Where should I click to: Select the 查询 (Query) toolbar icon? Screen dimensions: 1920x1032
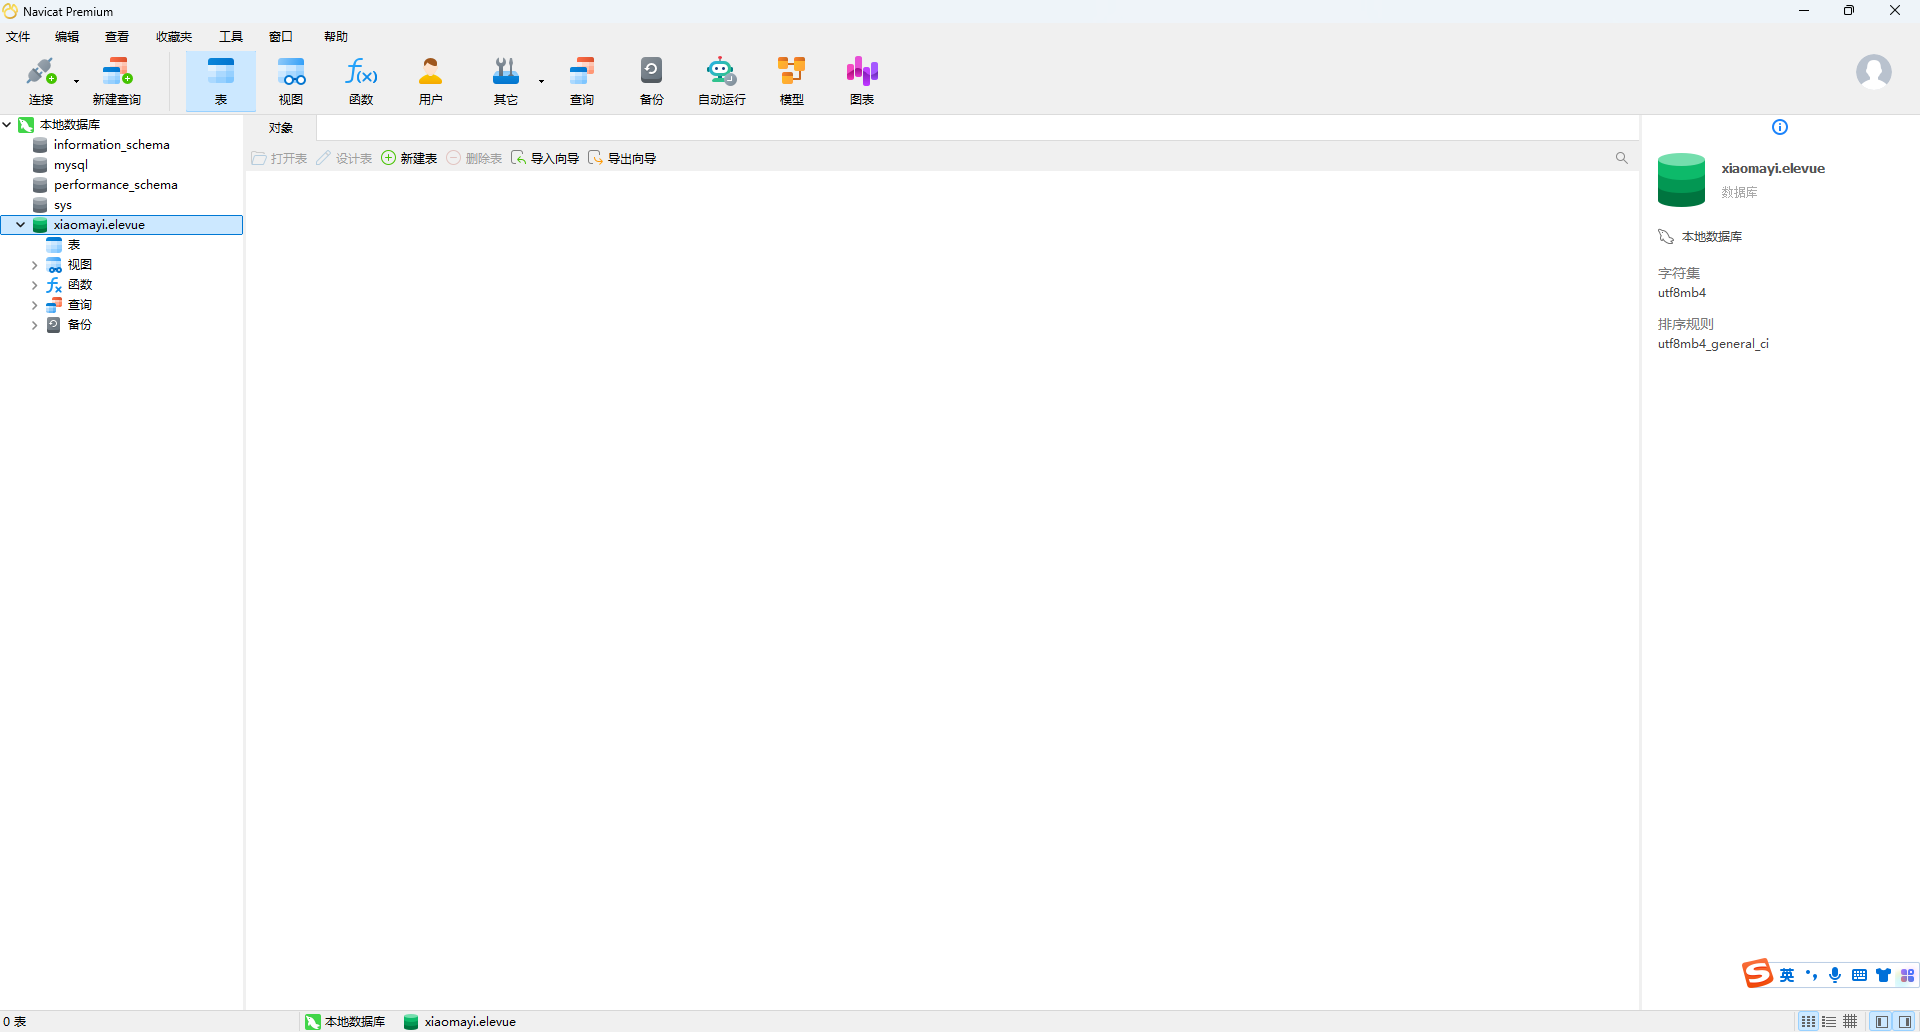[582, 81]
